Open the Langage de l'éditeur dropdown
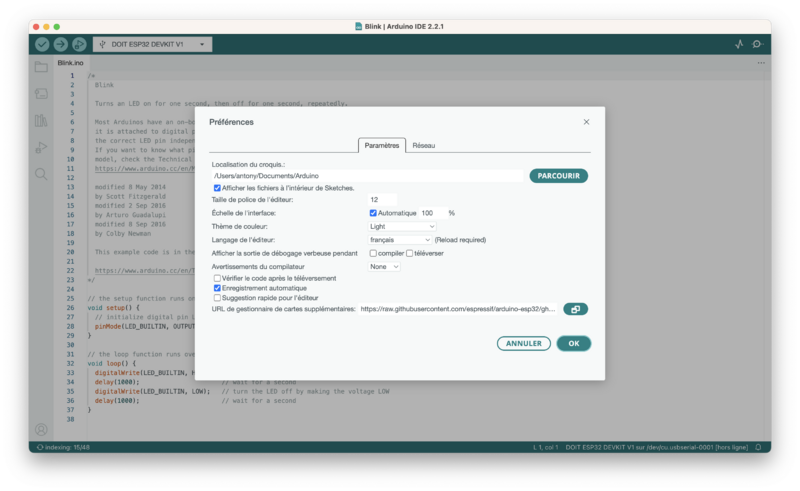800x491 pixels. (400, 240)
